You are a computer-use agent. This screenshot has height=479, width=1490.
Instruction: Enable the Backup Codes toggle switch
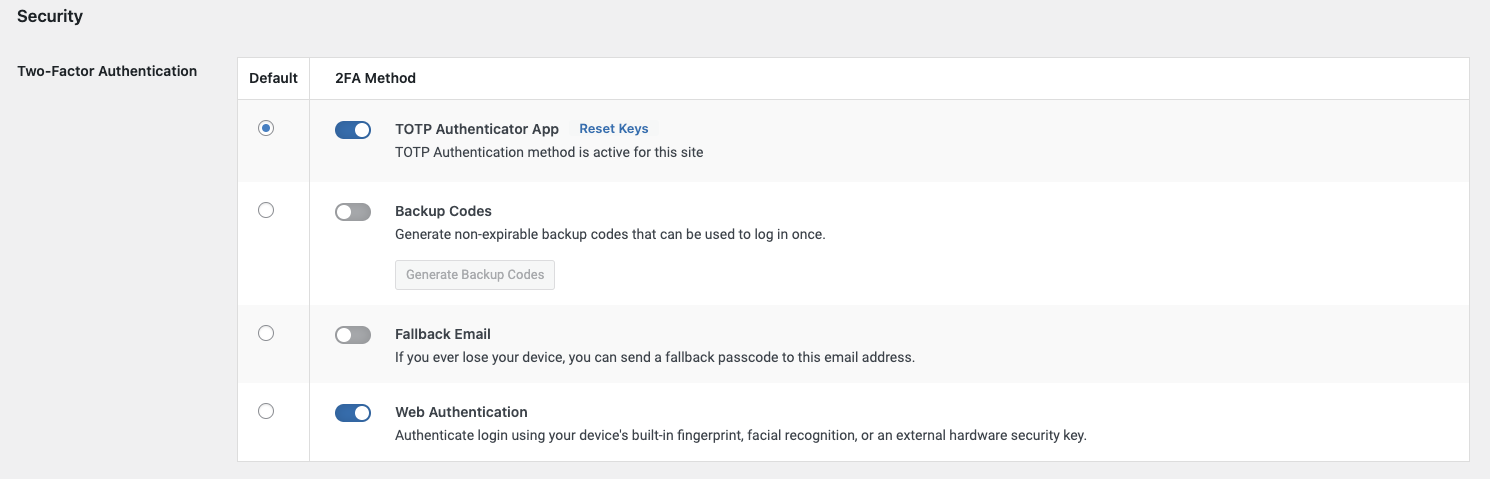coord(353,212)
